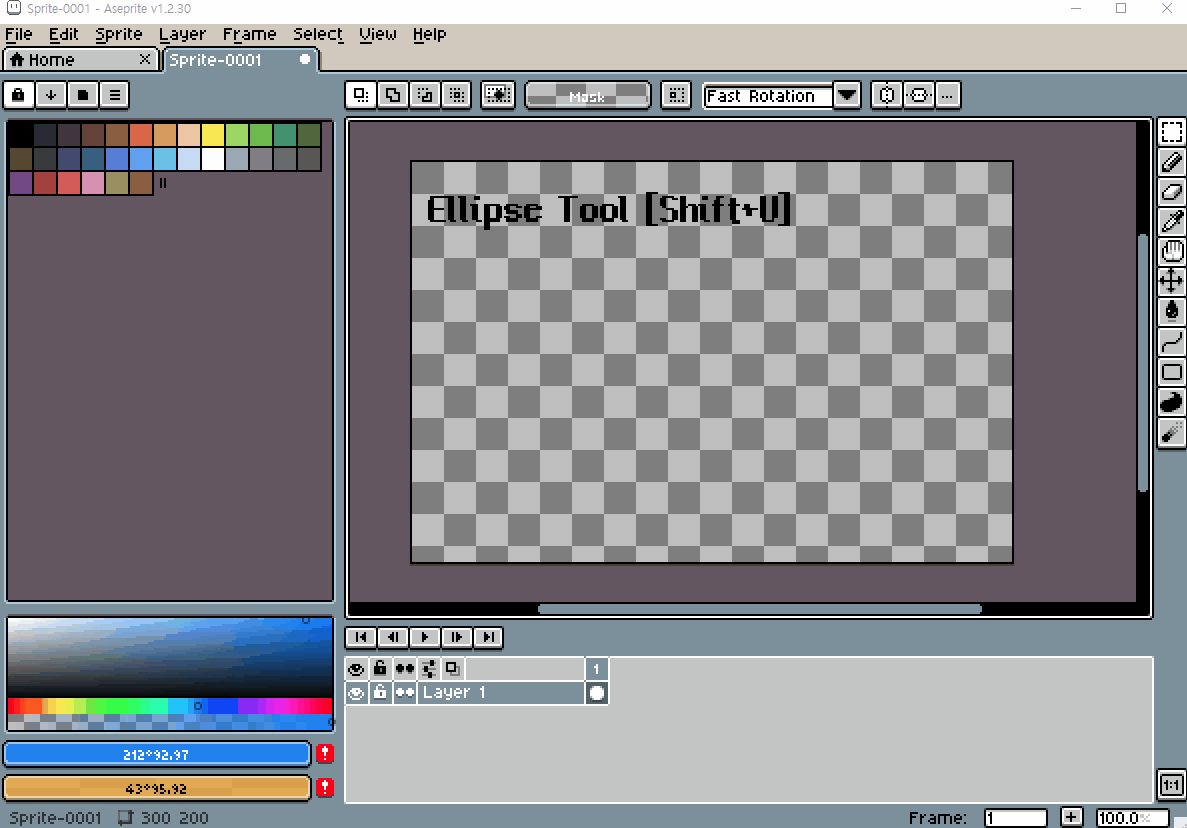
Task: Open the Layer menu
Action: (182, 34)
